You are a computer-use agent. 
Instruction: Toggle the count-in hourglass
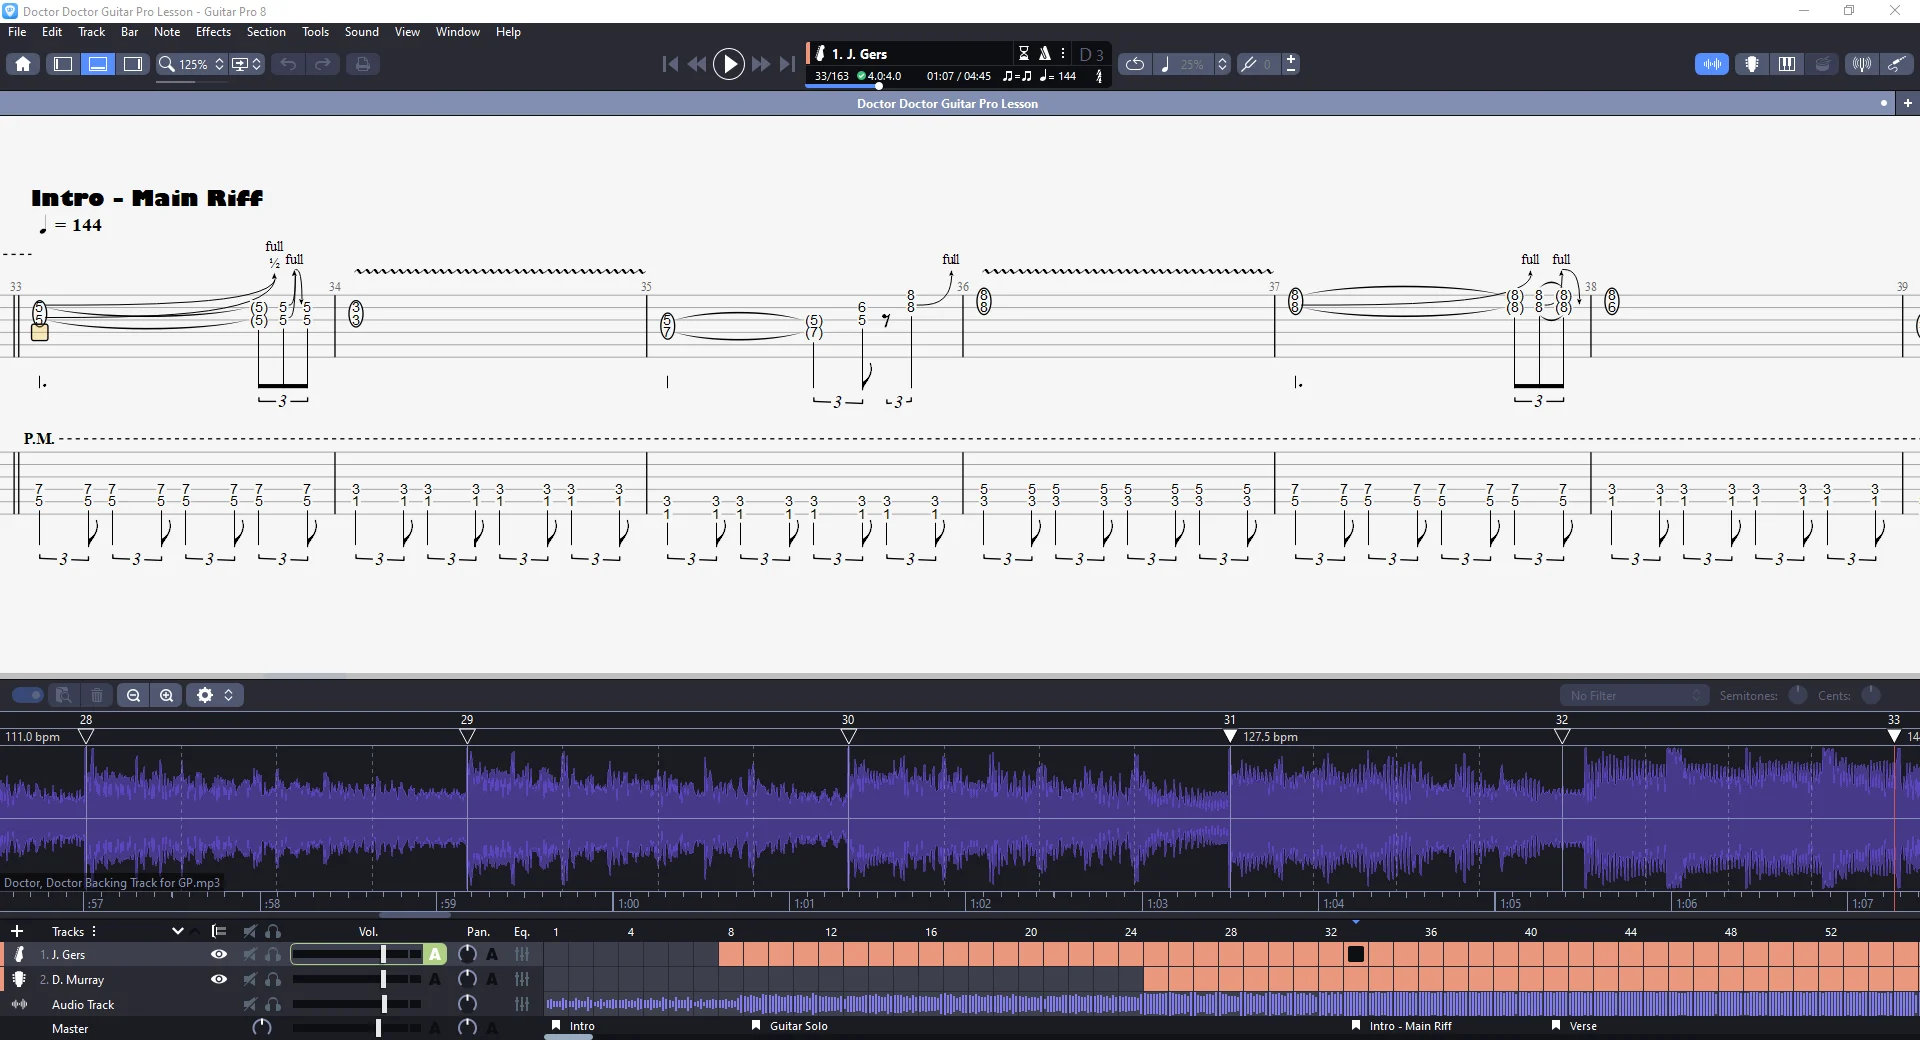pos(1023,54)
